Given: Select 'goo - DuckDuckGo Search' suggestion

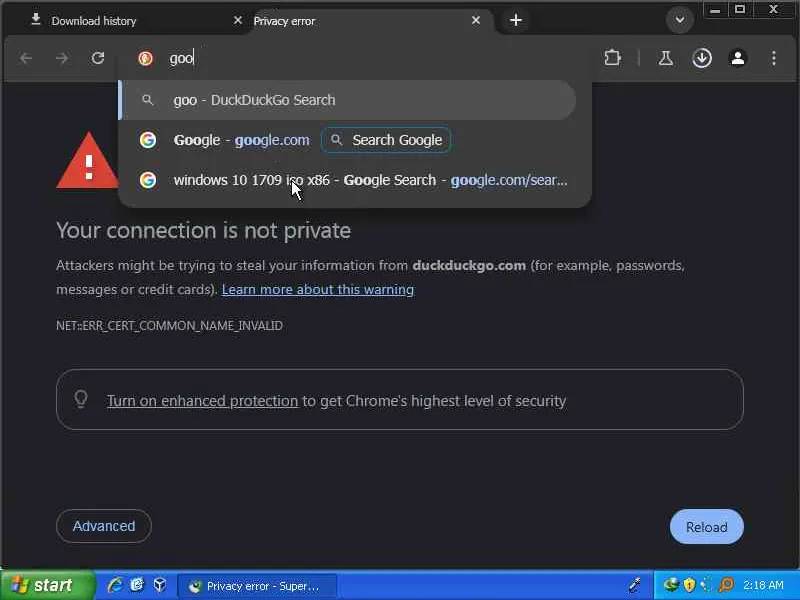Looking at the screenshot, I should tap(348, 100).
